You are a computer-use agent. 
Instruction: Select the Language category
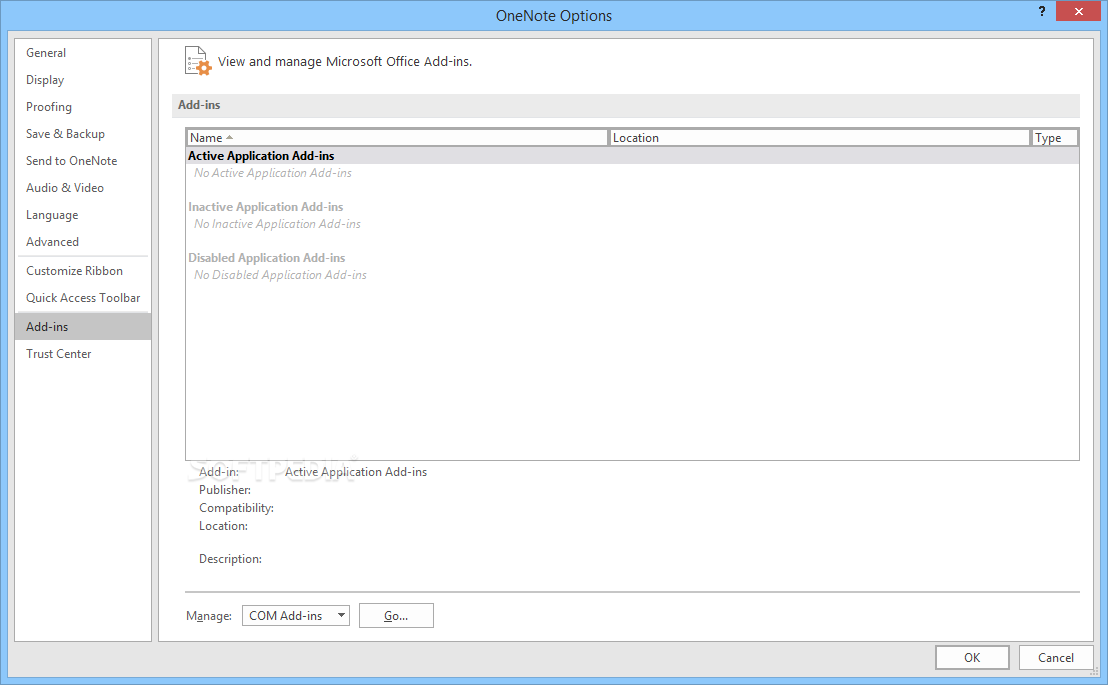[83, 215]
